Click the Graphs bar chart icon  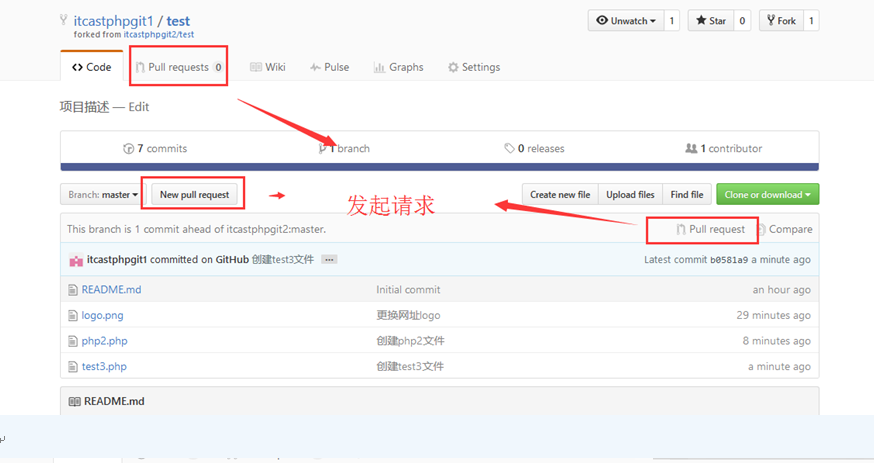pyautogui.click(x=379, y=67)
